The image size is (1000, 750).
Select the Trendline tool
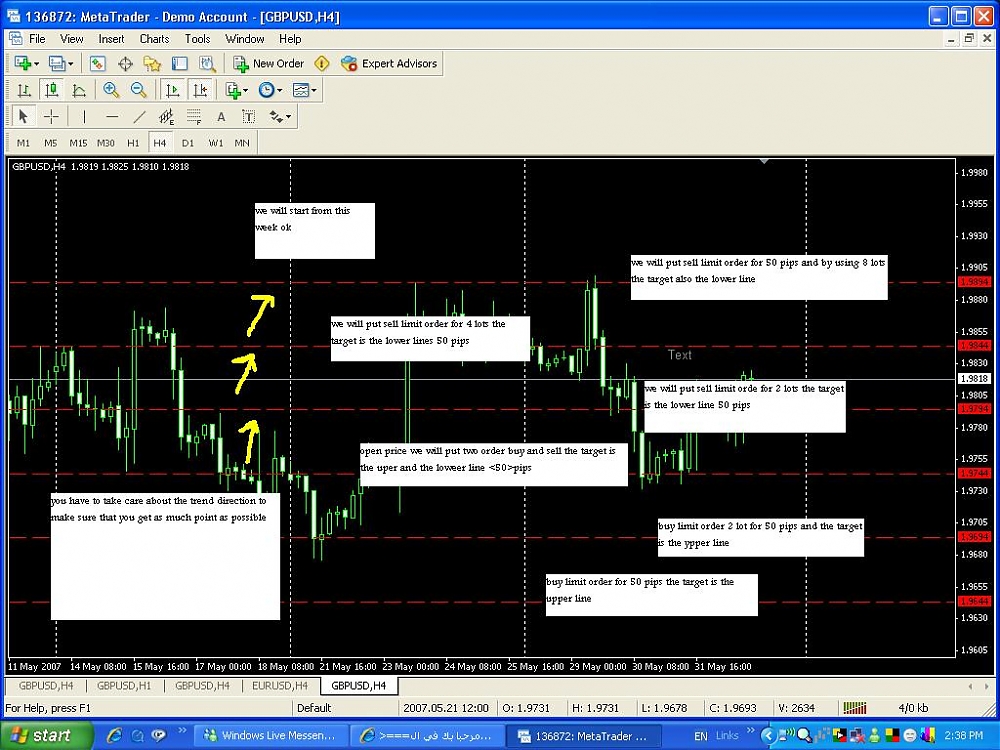139,116
